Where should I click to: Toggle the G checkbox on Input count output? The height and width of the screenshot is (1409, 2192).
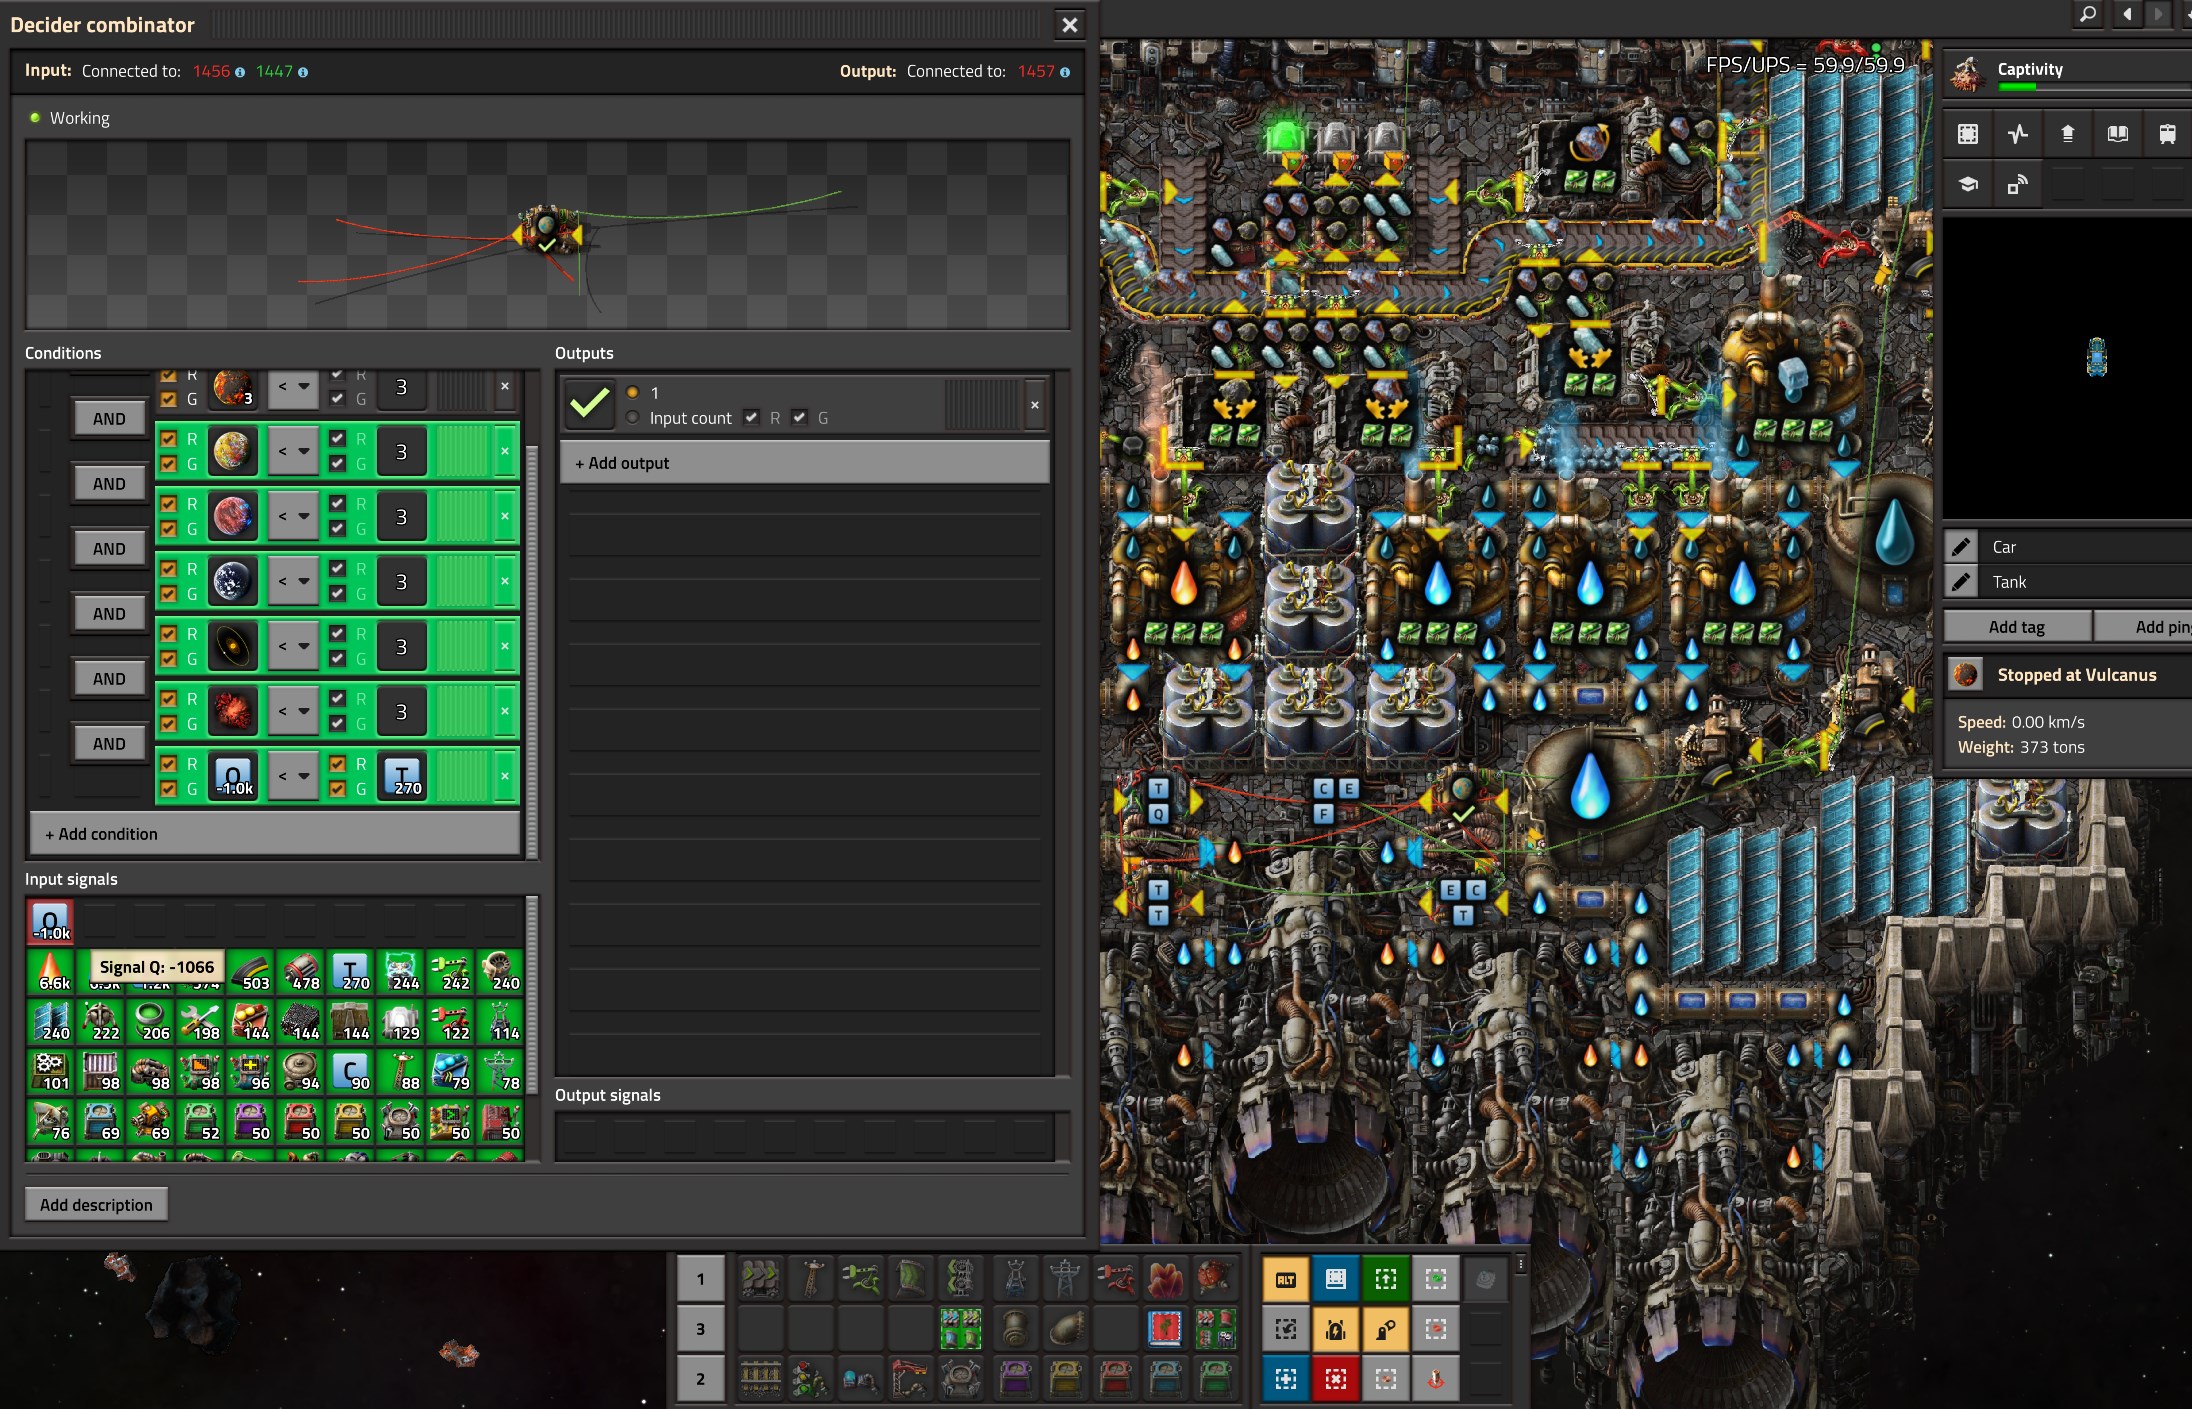coord(799,418)
